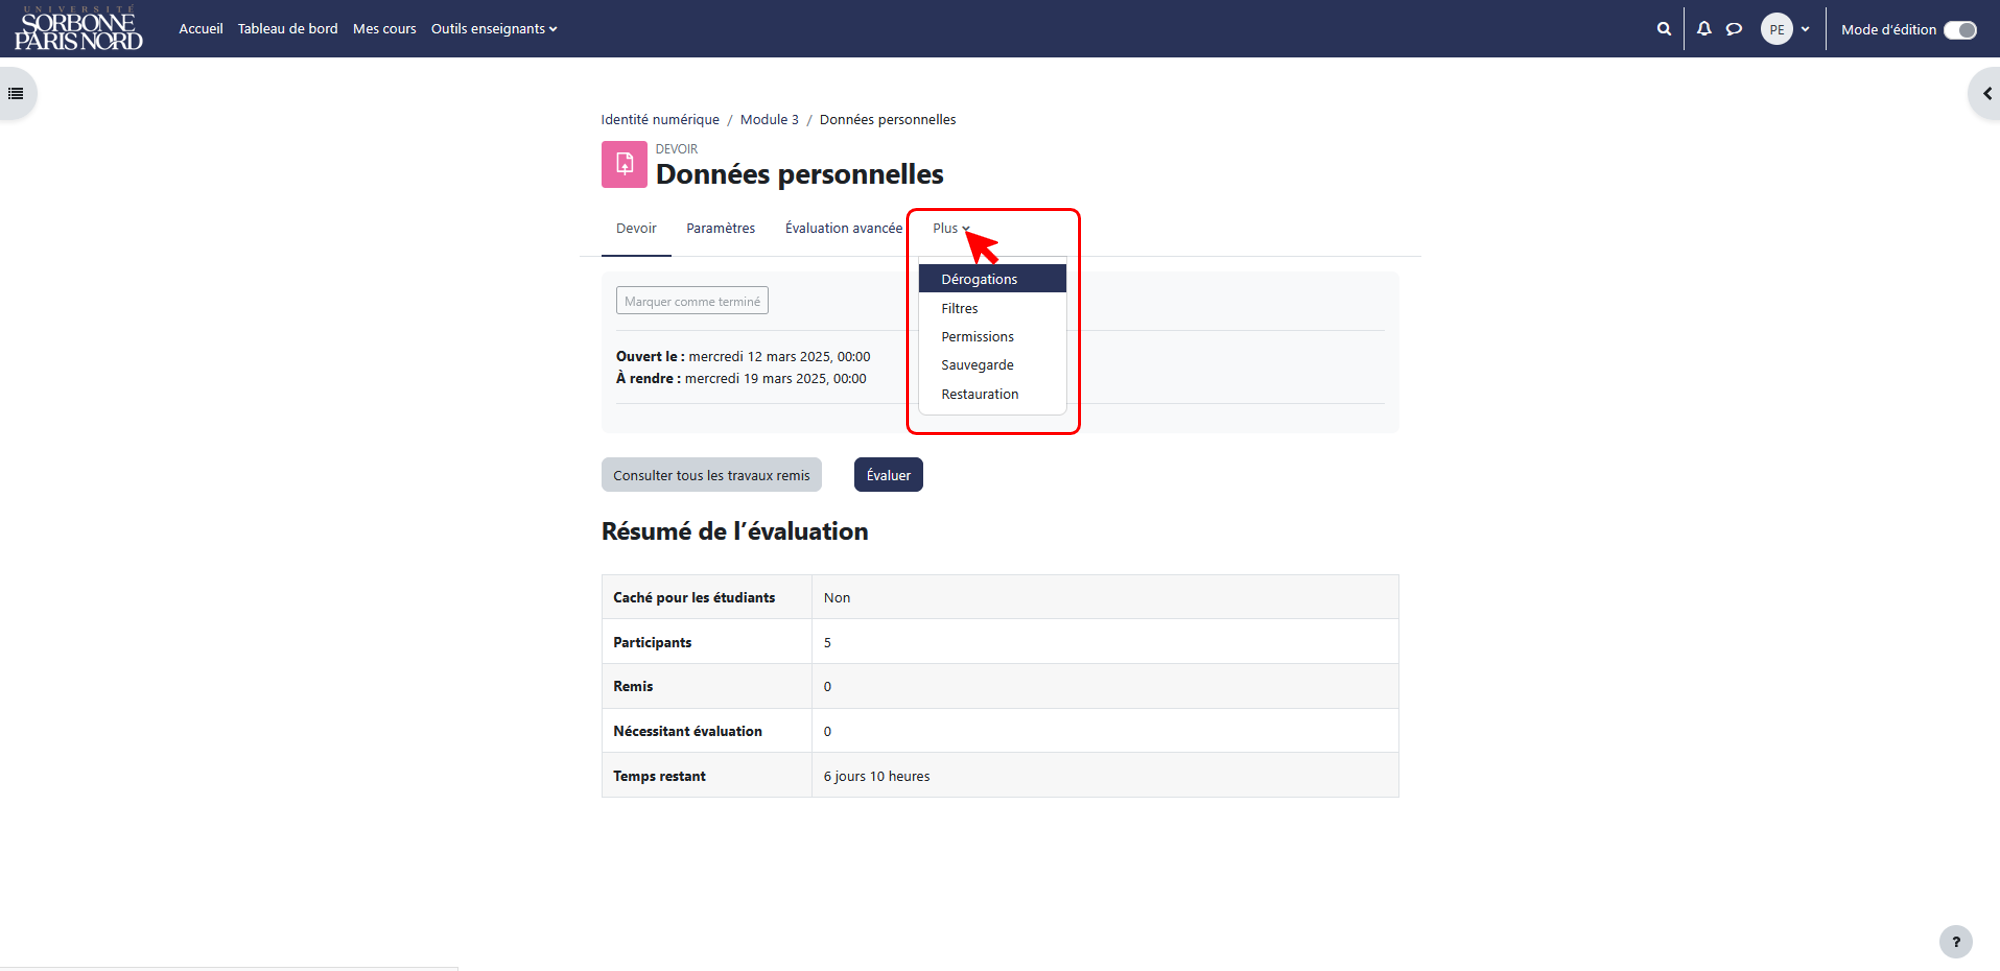The height and width of the screenshot is (971, 2000).
Task: Open the search magnifier icon
Action: pos(1664,29)
